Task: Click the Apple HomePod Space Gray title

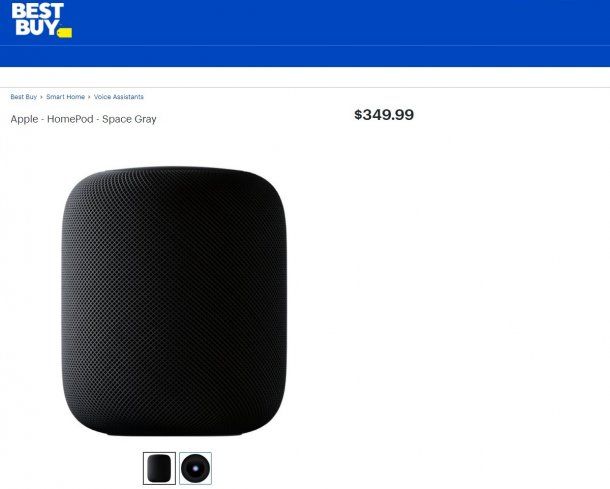Action: pos(83,119)
